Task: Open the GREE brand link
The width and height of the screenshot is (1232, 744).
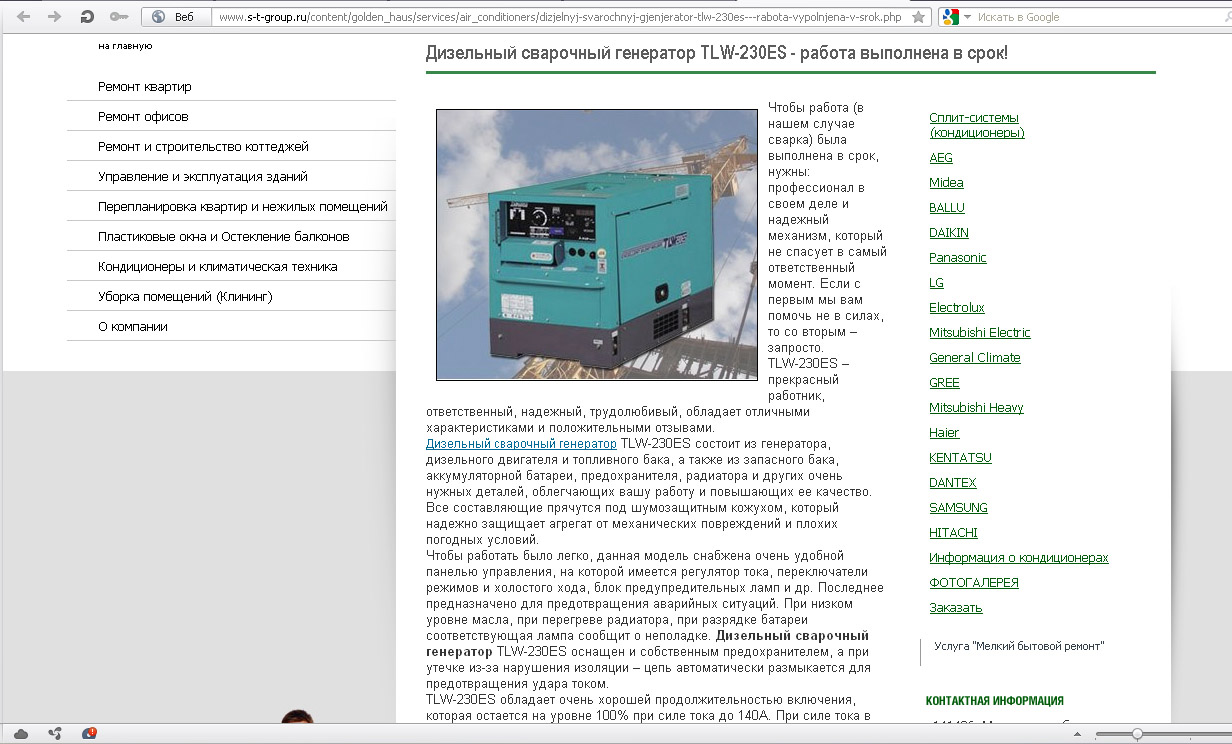Action: point(944,383)
